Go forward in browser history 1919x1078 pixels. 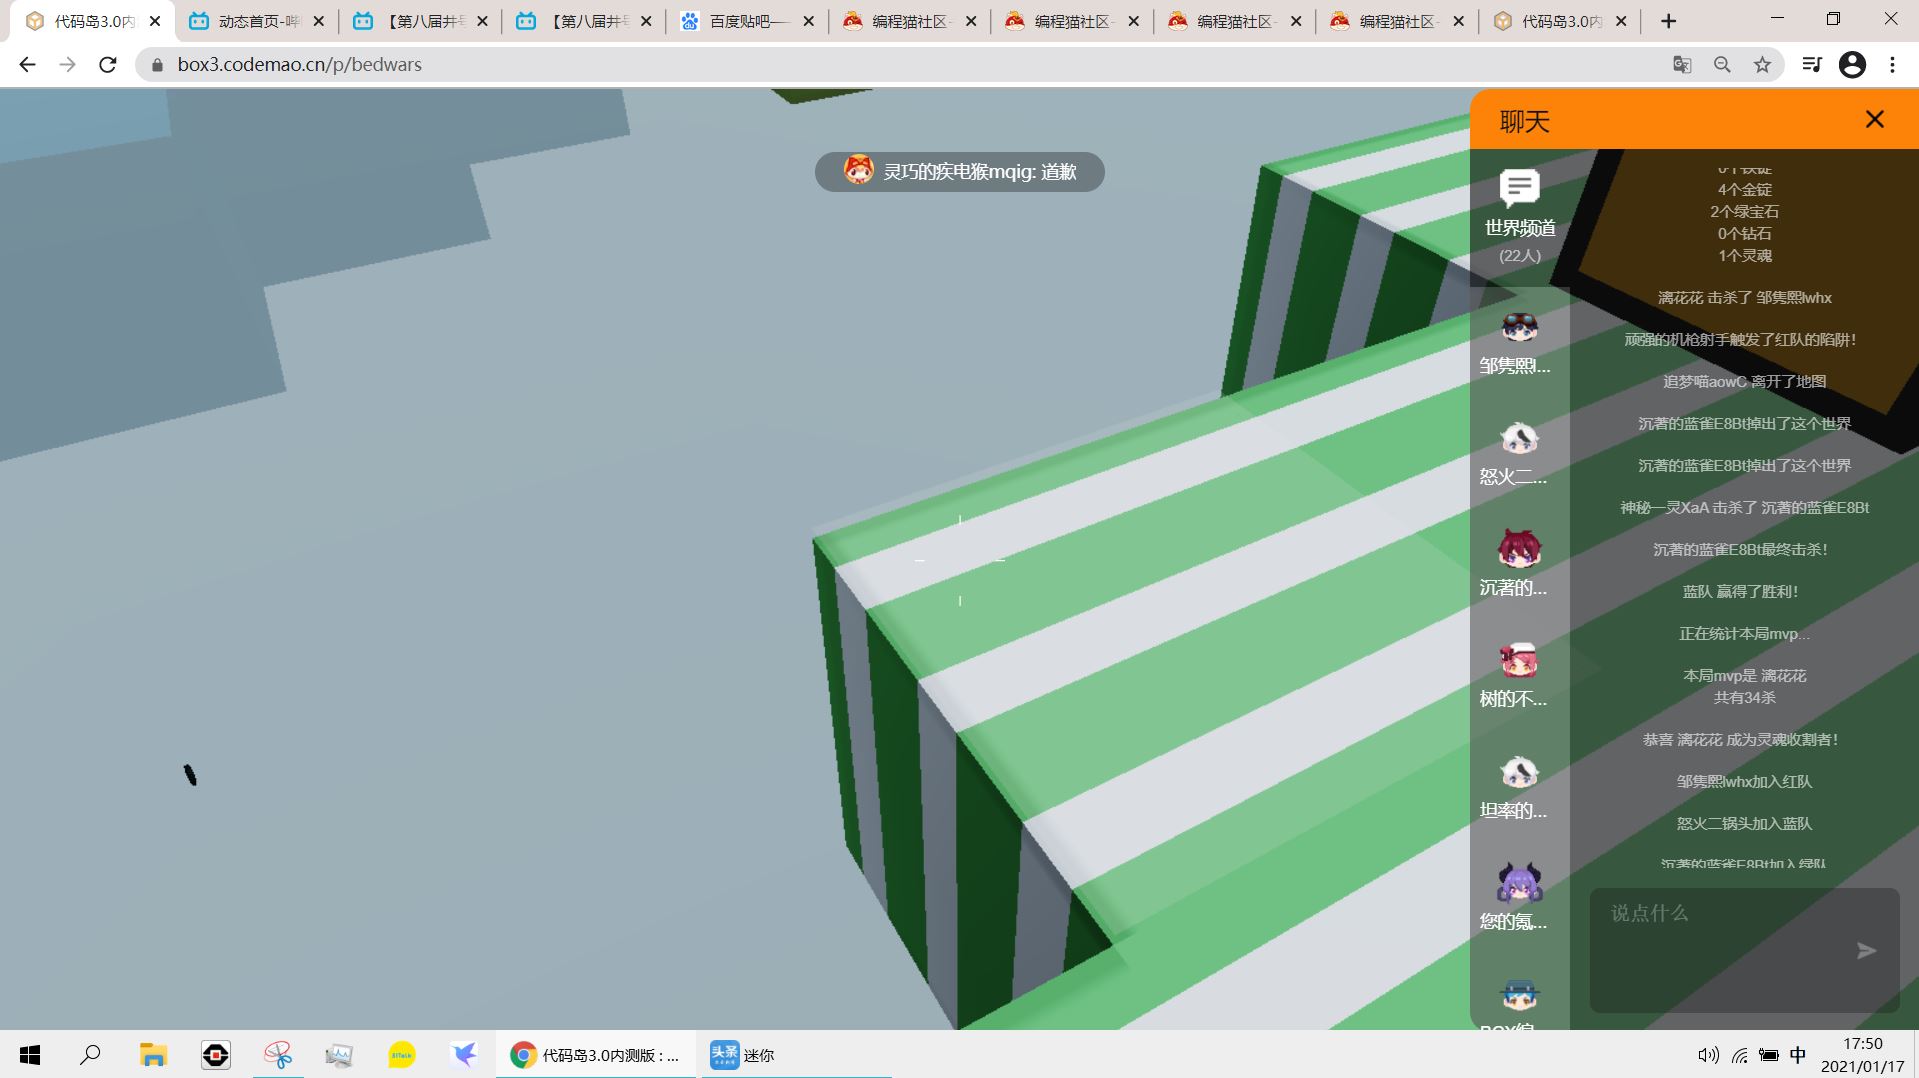67,65
